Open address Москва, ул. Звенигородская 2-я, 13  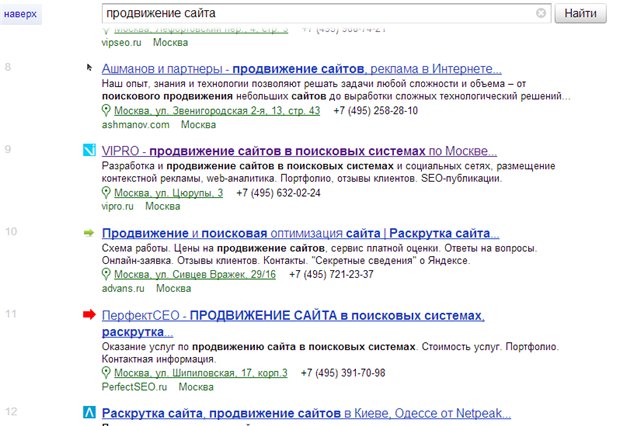point(217,111)
